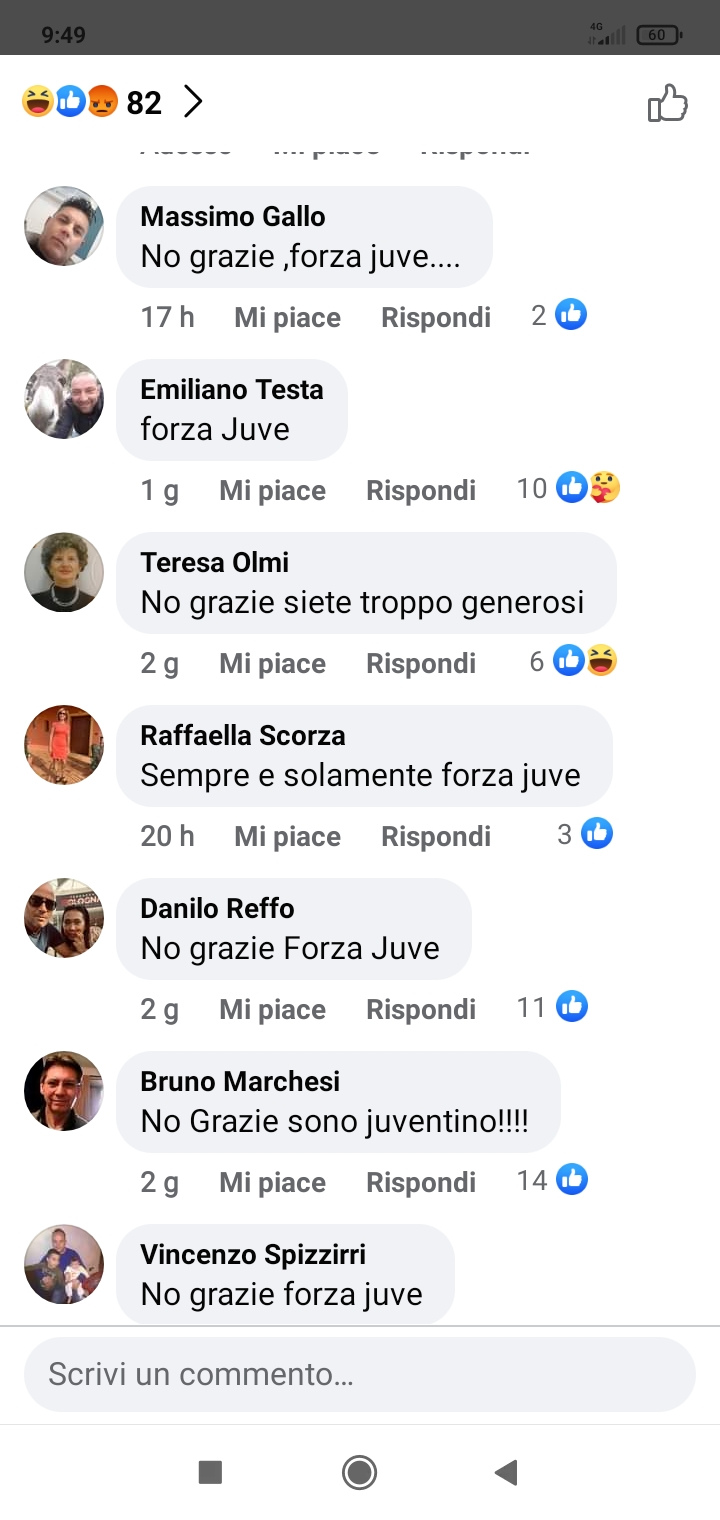Like Massimo Gallo's comment with Mi piace
The image size is (720, 1520).
[287, 317]
